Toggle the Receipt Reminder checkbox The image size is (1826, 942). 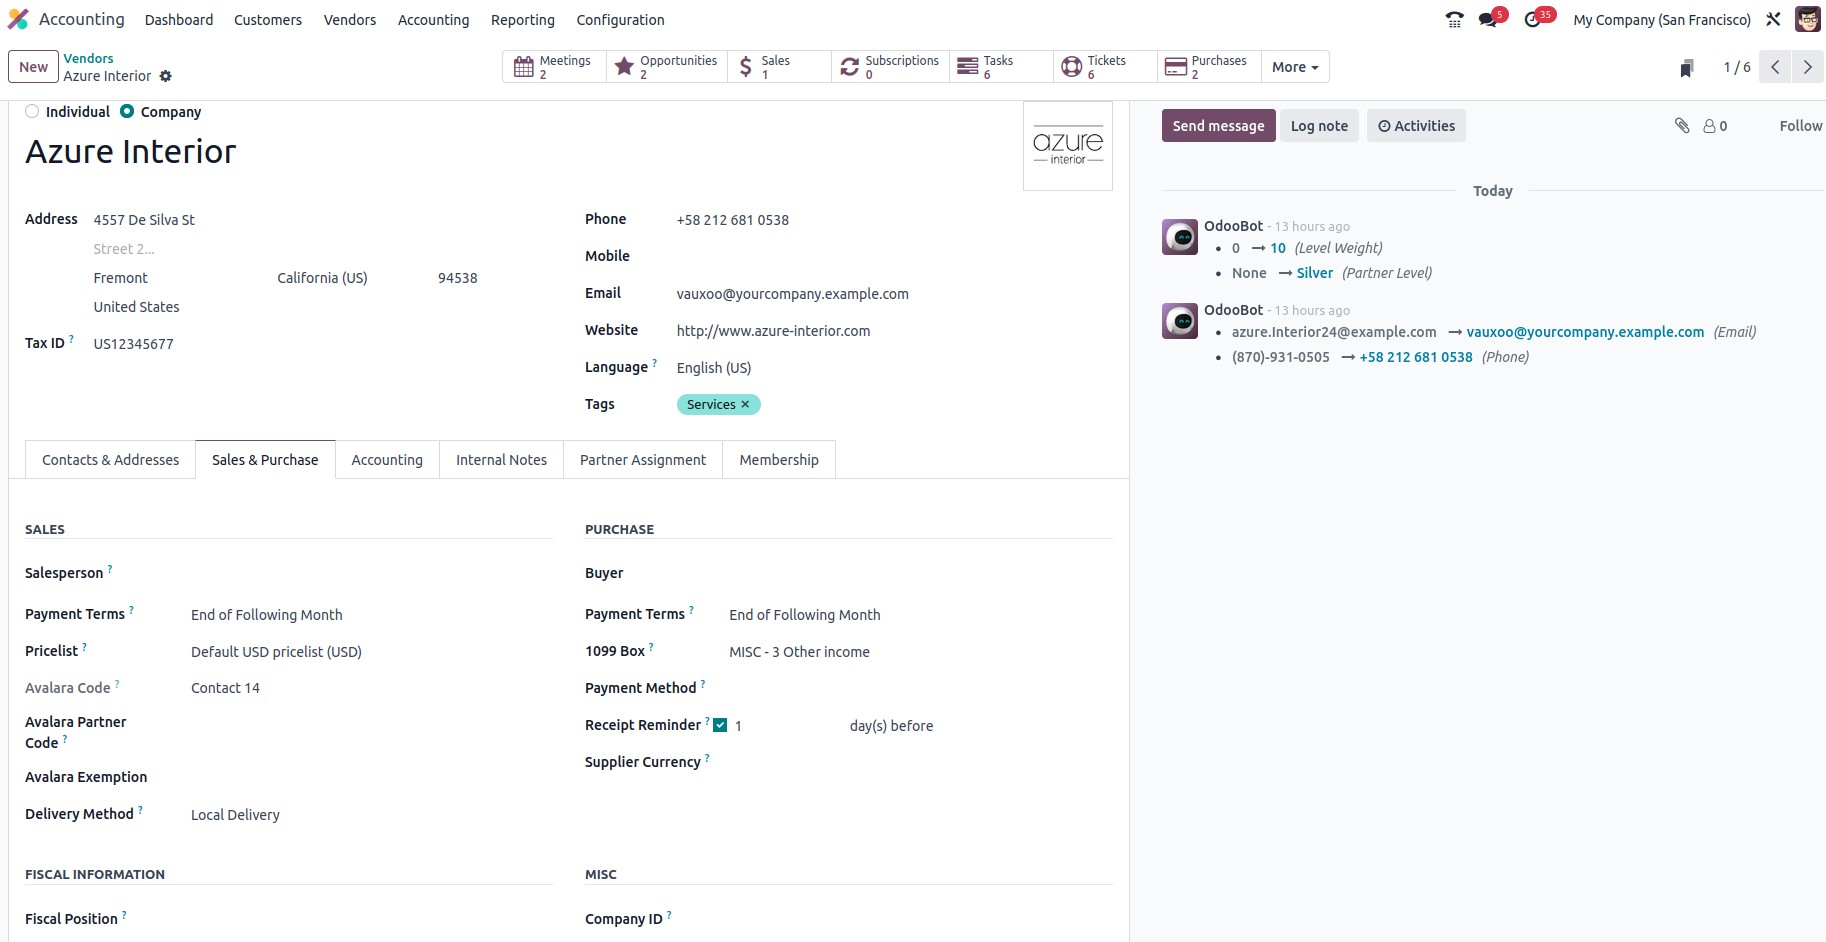(x=720, y=725)
